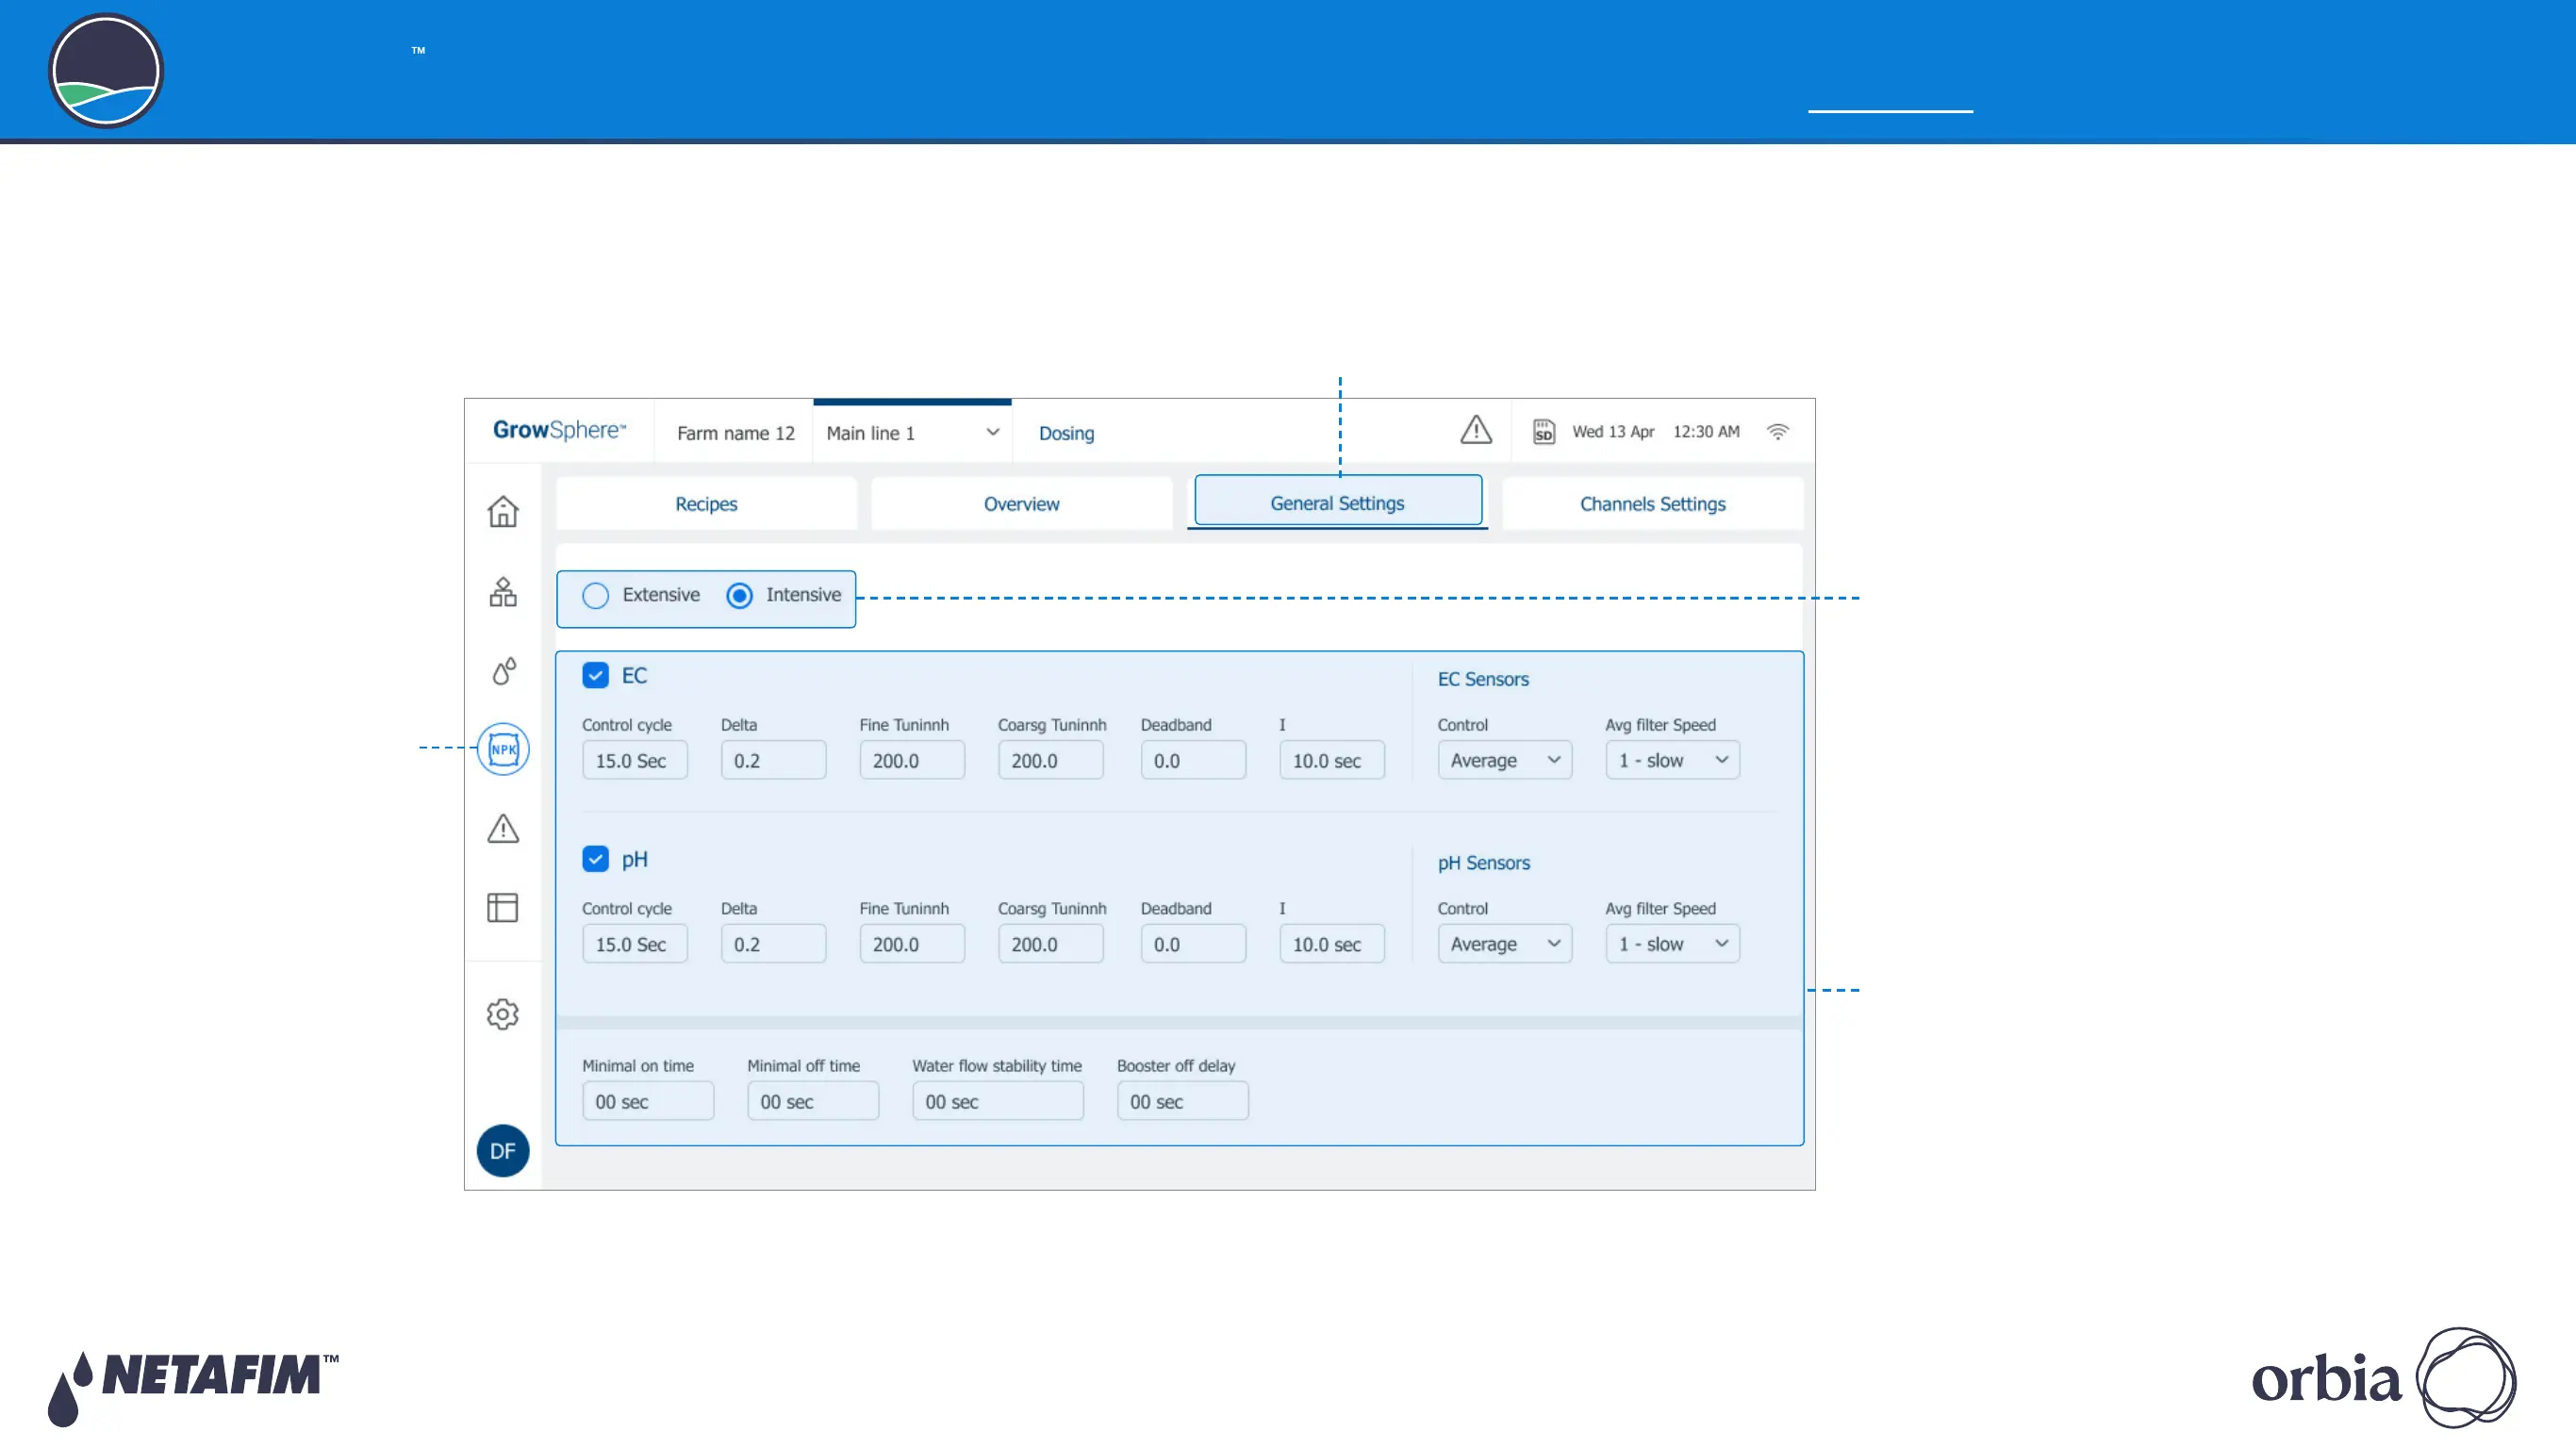Screen dimensions: 2576x1448
Task: Open pH Avg filter Speed dropdown
Action: click(1673, 944)
